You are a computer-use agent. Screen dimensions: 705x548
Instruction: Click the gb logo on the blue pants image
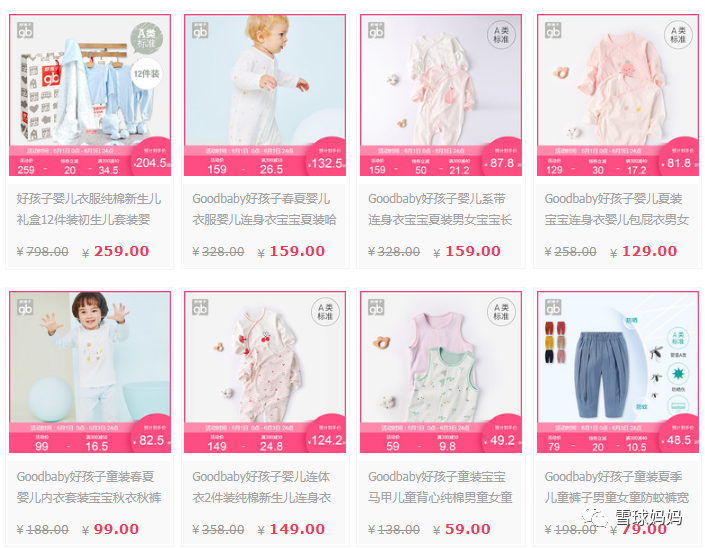pos(553,307)
